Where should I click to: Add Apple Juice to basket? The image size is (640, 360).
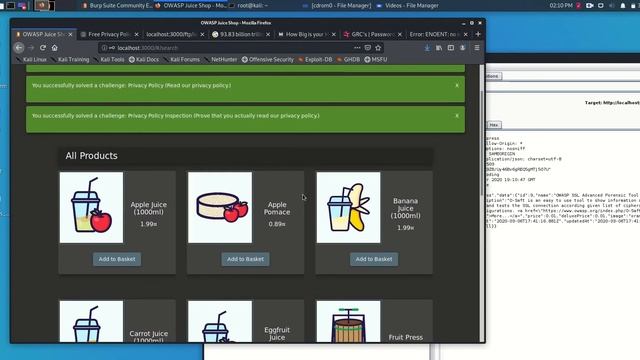117,259
